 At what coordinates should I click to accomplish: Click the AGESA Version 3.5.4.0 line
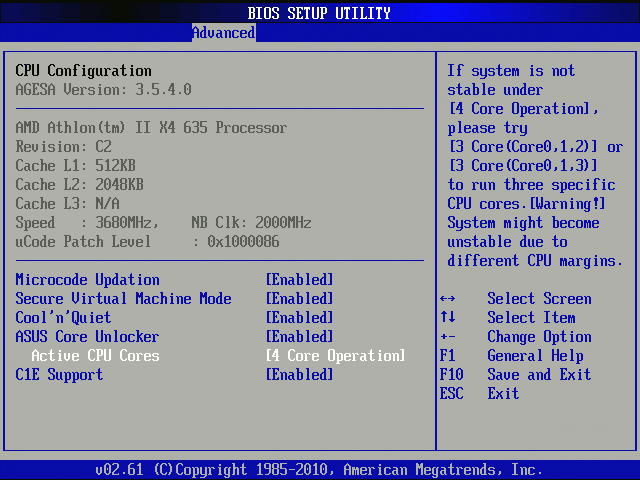(103, 89)
